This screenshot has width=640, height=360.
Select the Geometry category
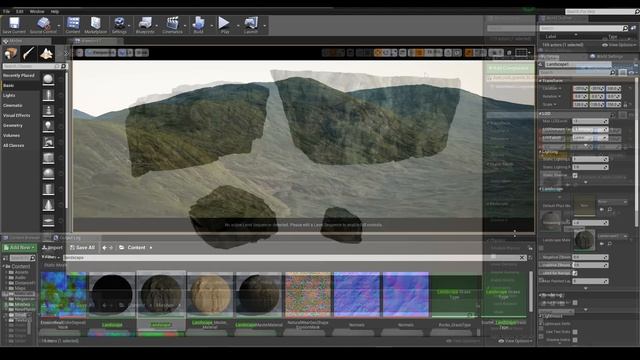coord(13,126)
